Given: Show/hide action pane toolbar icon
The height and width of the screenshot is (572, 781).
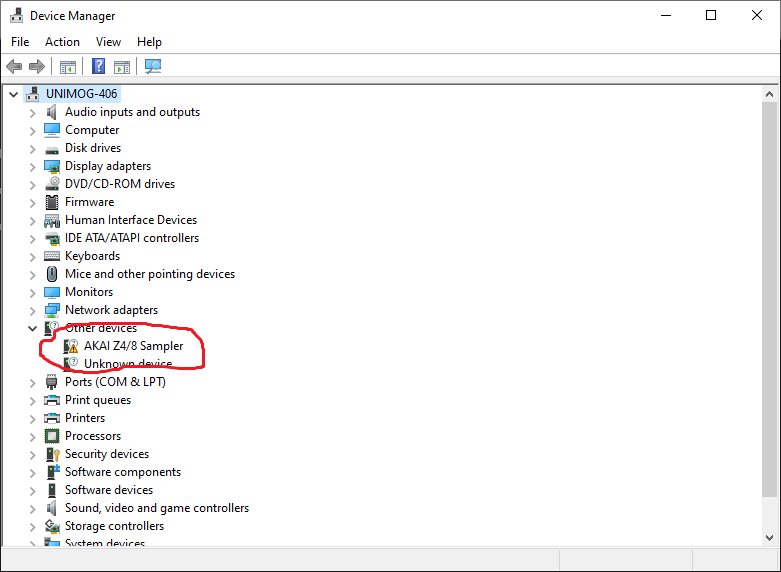Looking at the screenshot, I should [x=122, y=66].
